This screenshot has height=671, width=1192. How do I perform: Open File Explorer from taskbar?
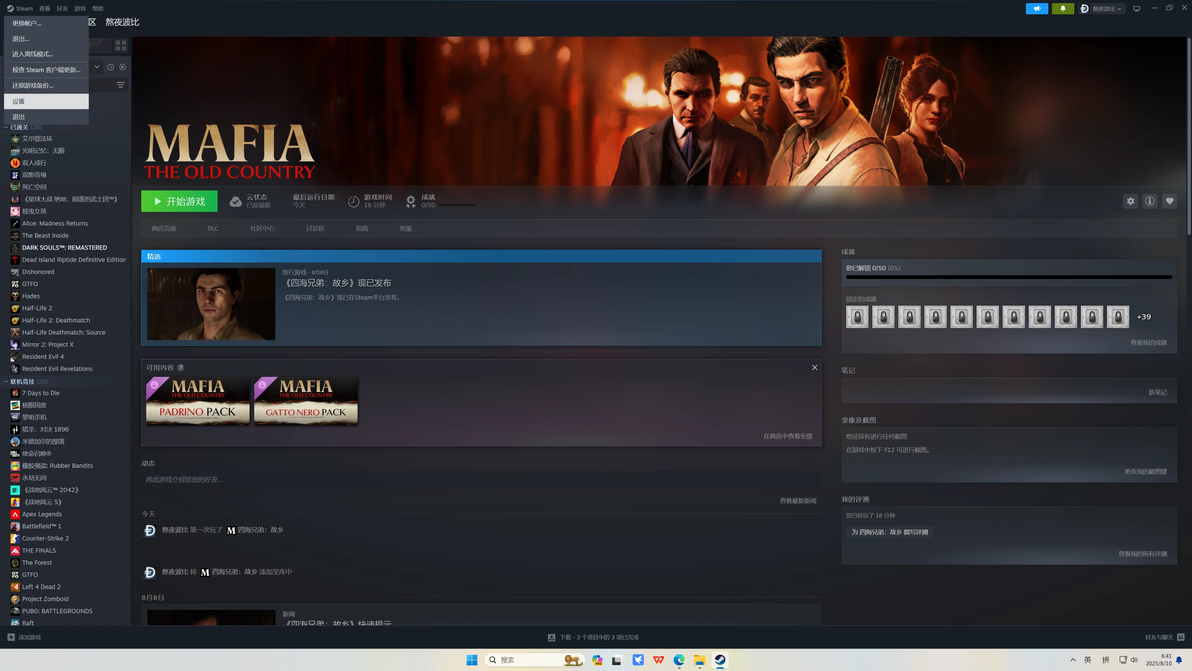pos(699,660)
